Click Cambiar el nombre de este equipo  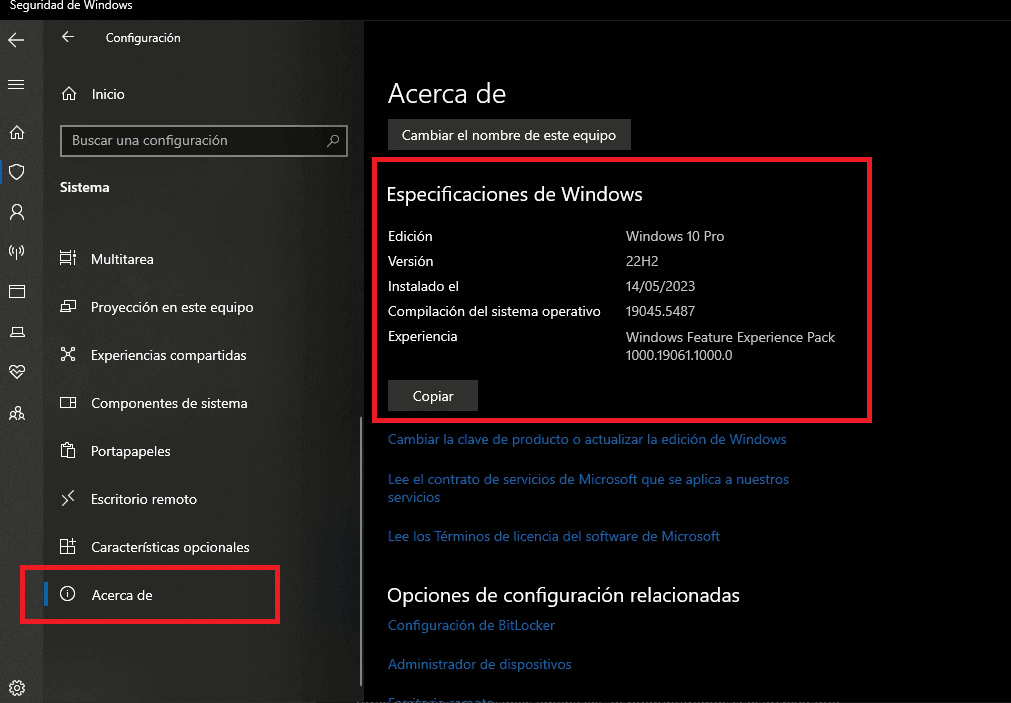509,135
